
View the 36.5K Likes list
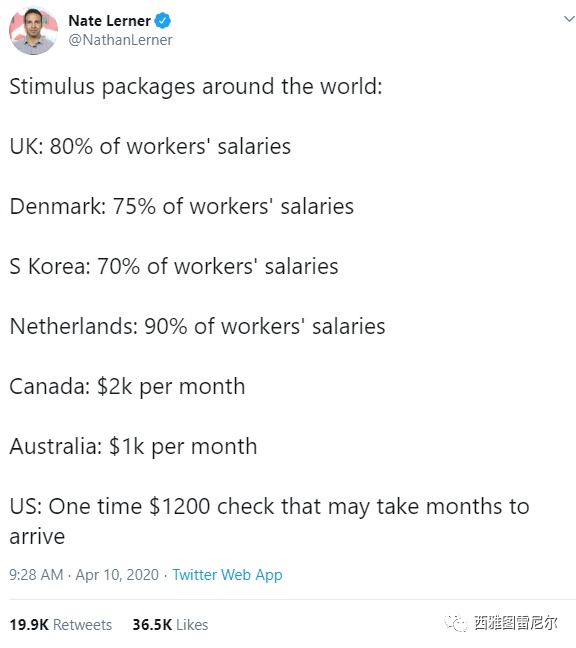click(x=170, y=624)
